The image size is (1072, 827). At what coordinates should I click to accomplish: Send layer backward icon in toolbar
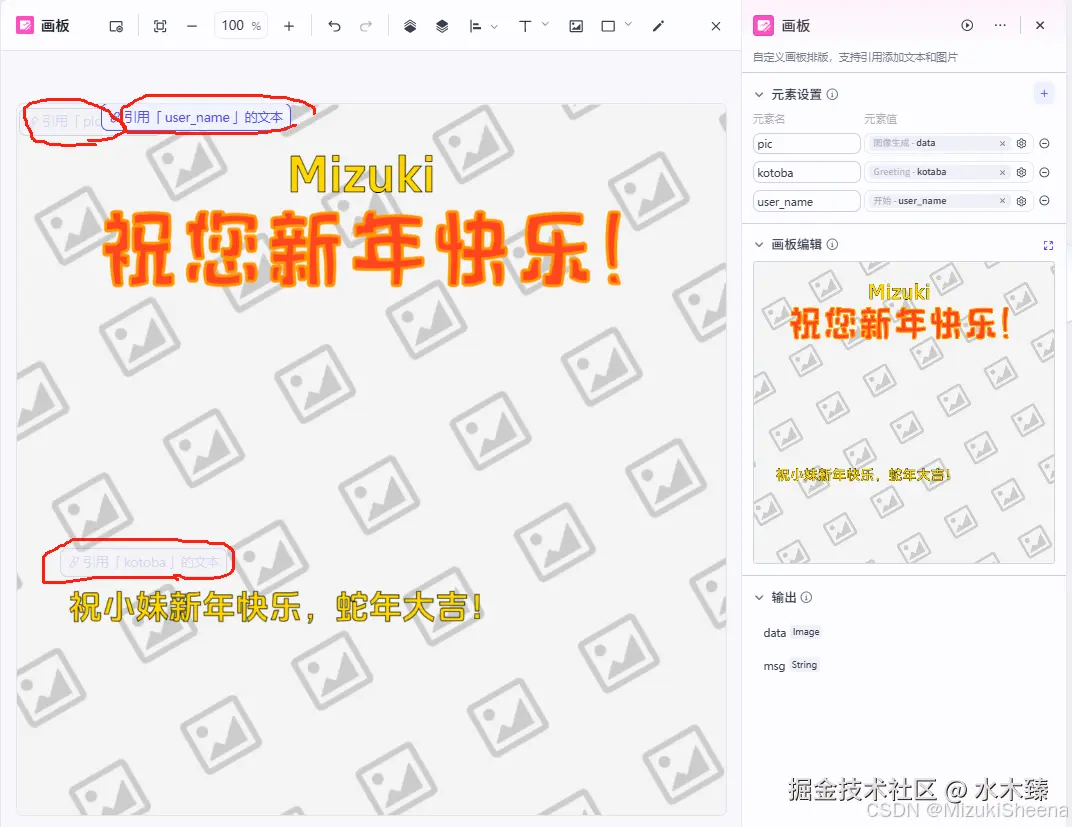(442, 27)
